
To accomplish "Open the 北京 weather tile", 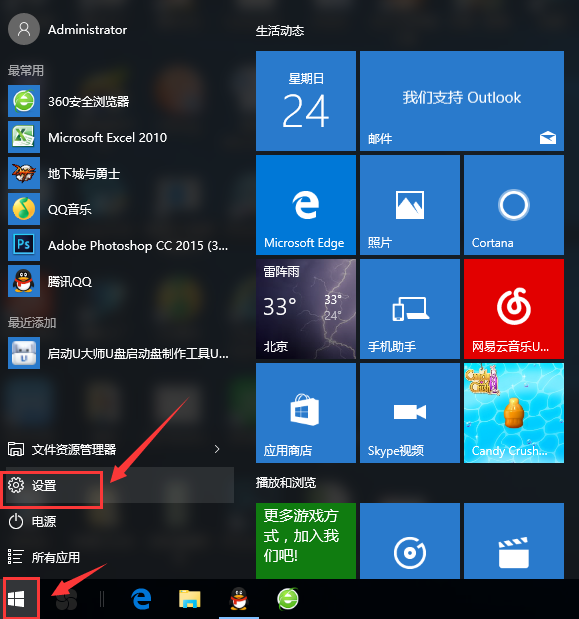I will coord(305,309).
